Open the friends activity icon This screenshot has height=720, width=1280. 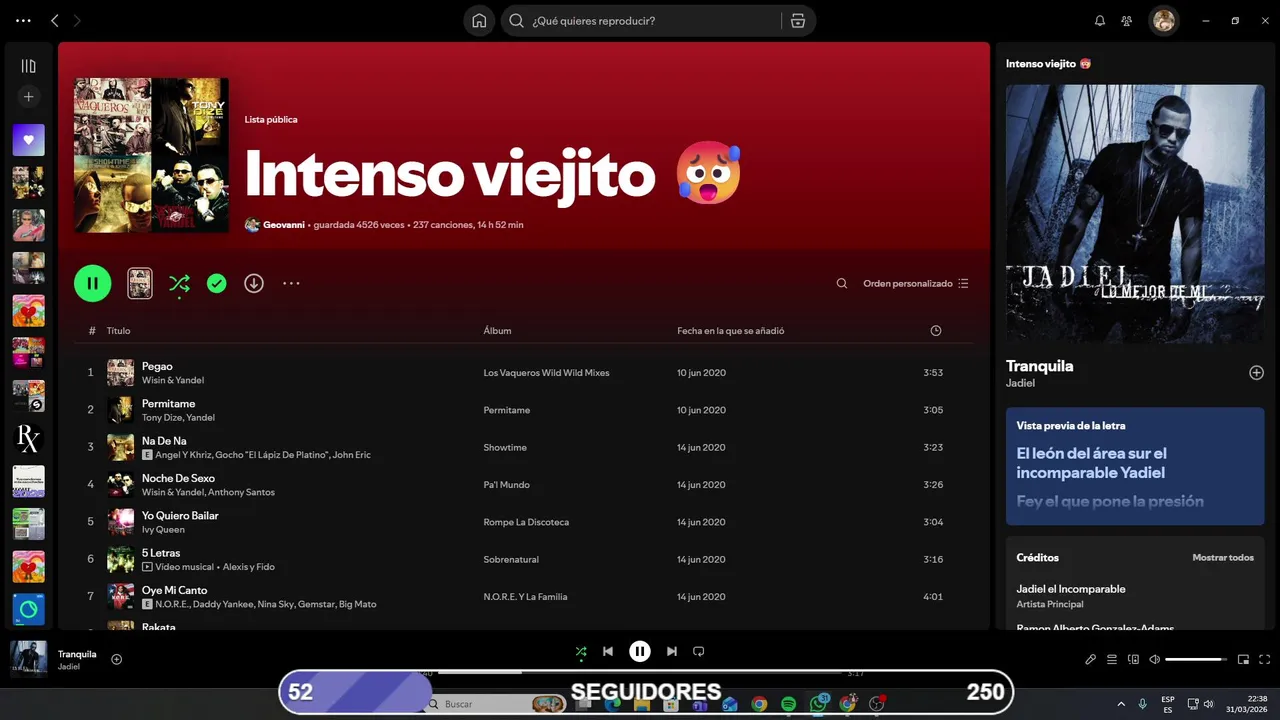pos(1127,20)
